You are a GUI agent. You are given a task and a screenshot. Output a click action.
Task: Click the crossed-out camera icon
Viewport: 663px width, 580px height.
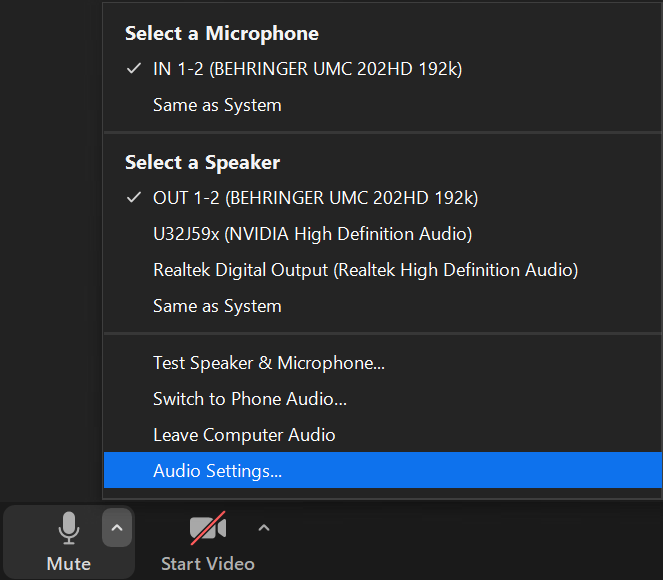point(208,528)
